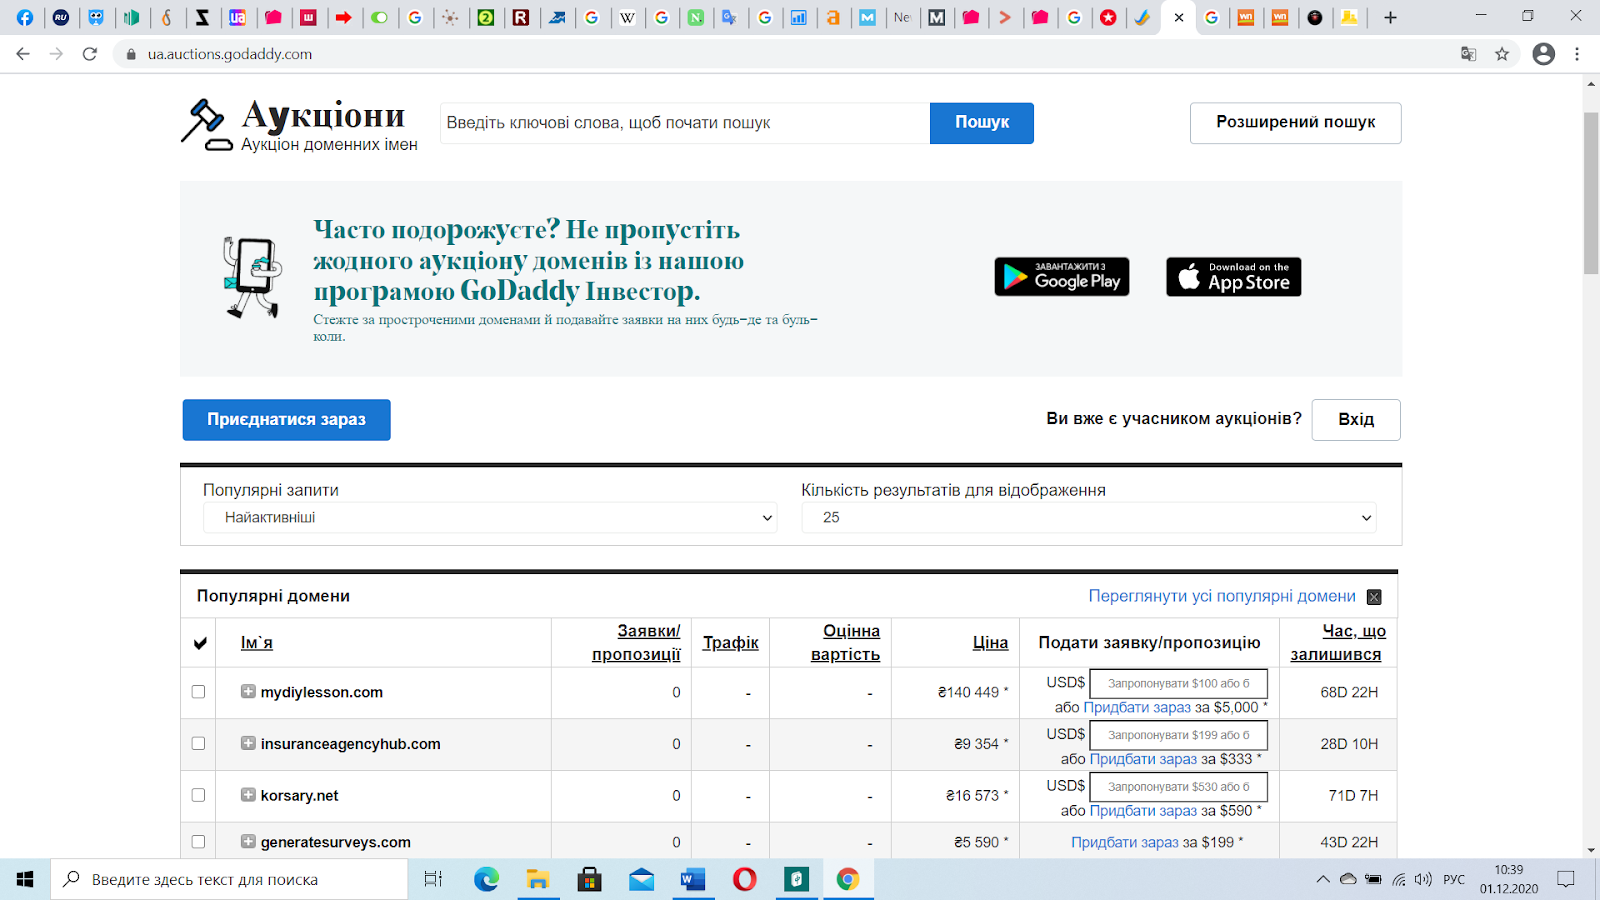This screenshot has height=900, width=1600.
Task: Close the current GoDaddy auctions tab
Action: pos(1179,17)
